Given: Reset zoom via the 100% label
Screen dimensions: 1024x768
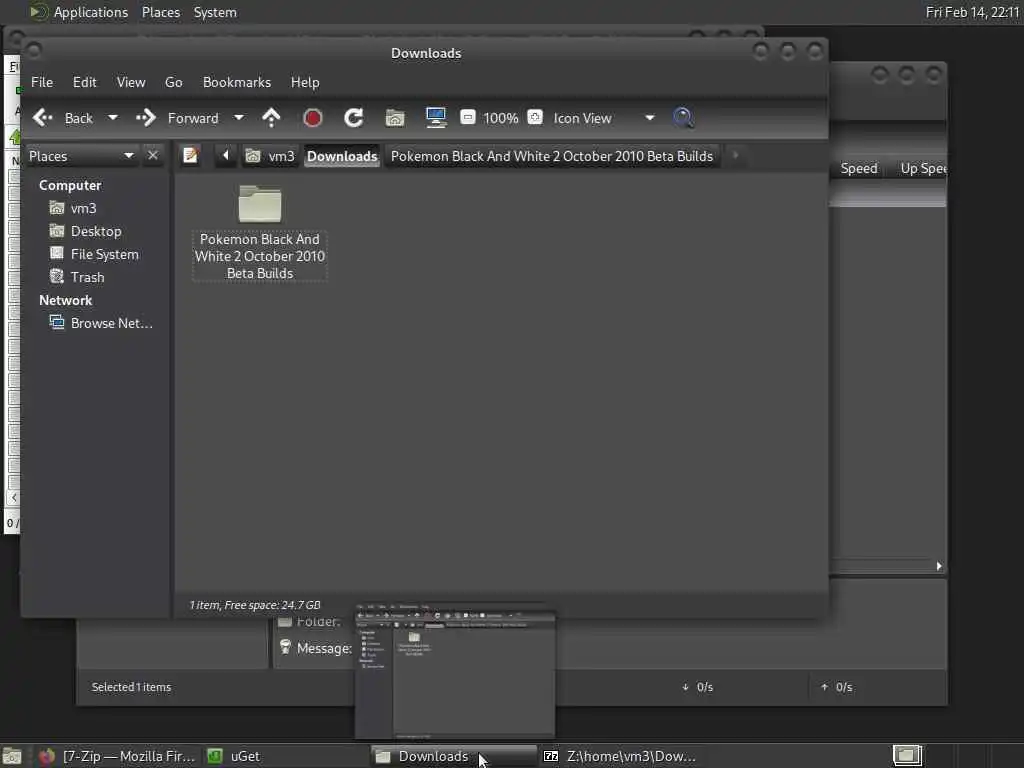Looking at the screenshot, I should click(500, 118).
